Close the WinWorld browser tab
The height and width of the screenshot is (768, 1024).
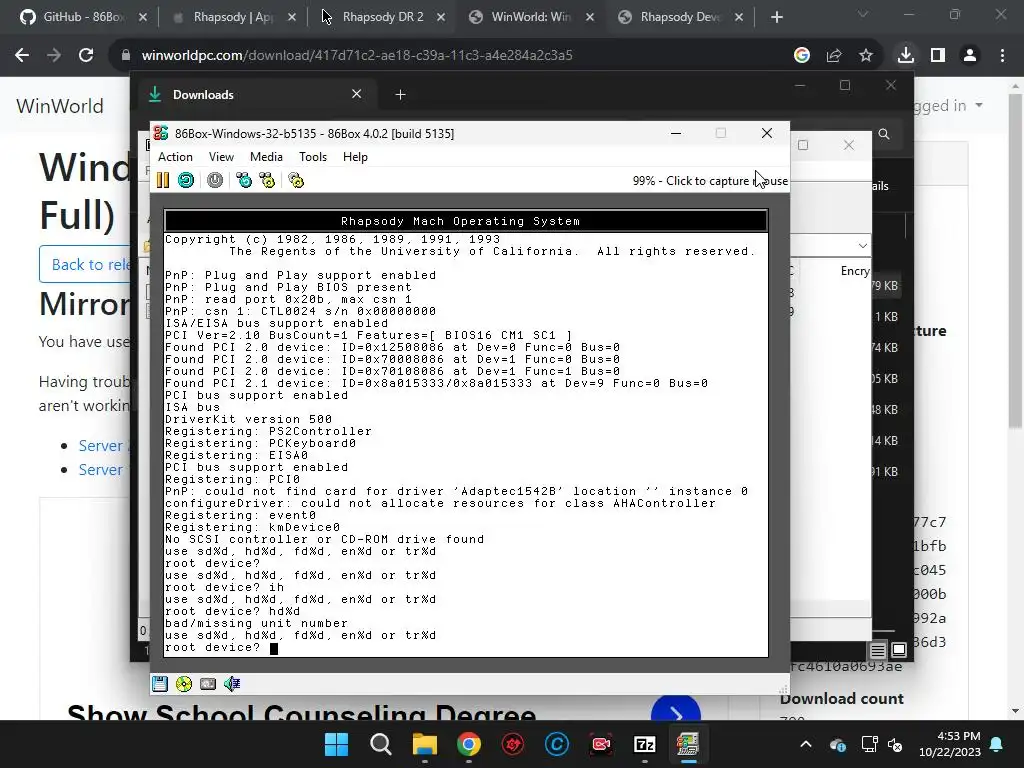tap(590, 18)
